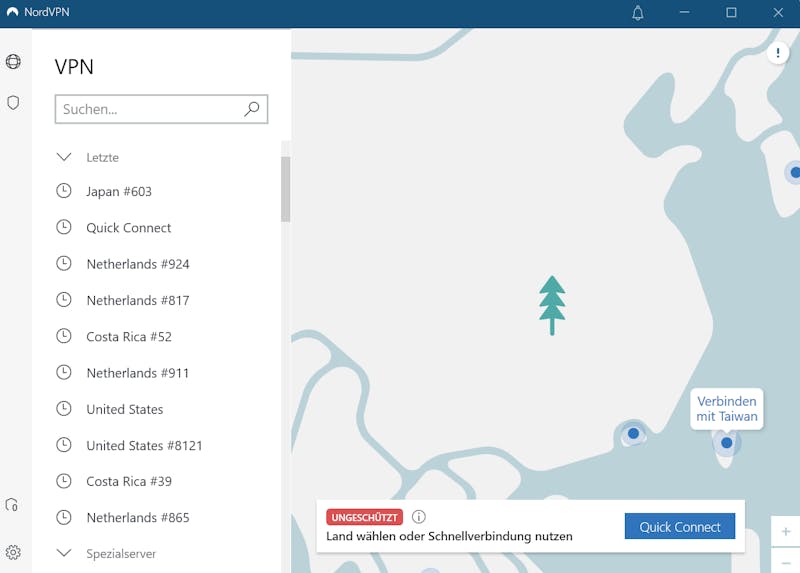This screenshot has width=800, height=573.
Task: Click the clock icon beside Costa Rica #52
Action: pos(64,336)
